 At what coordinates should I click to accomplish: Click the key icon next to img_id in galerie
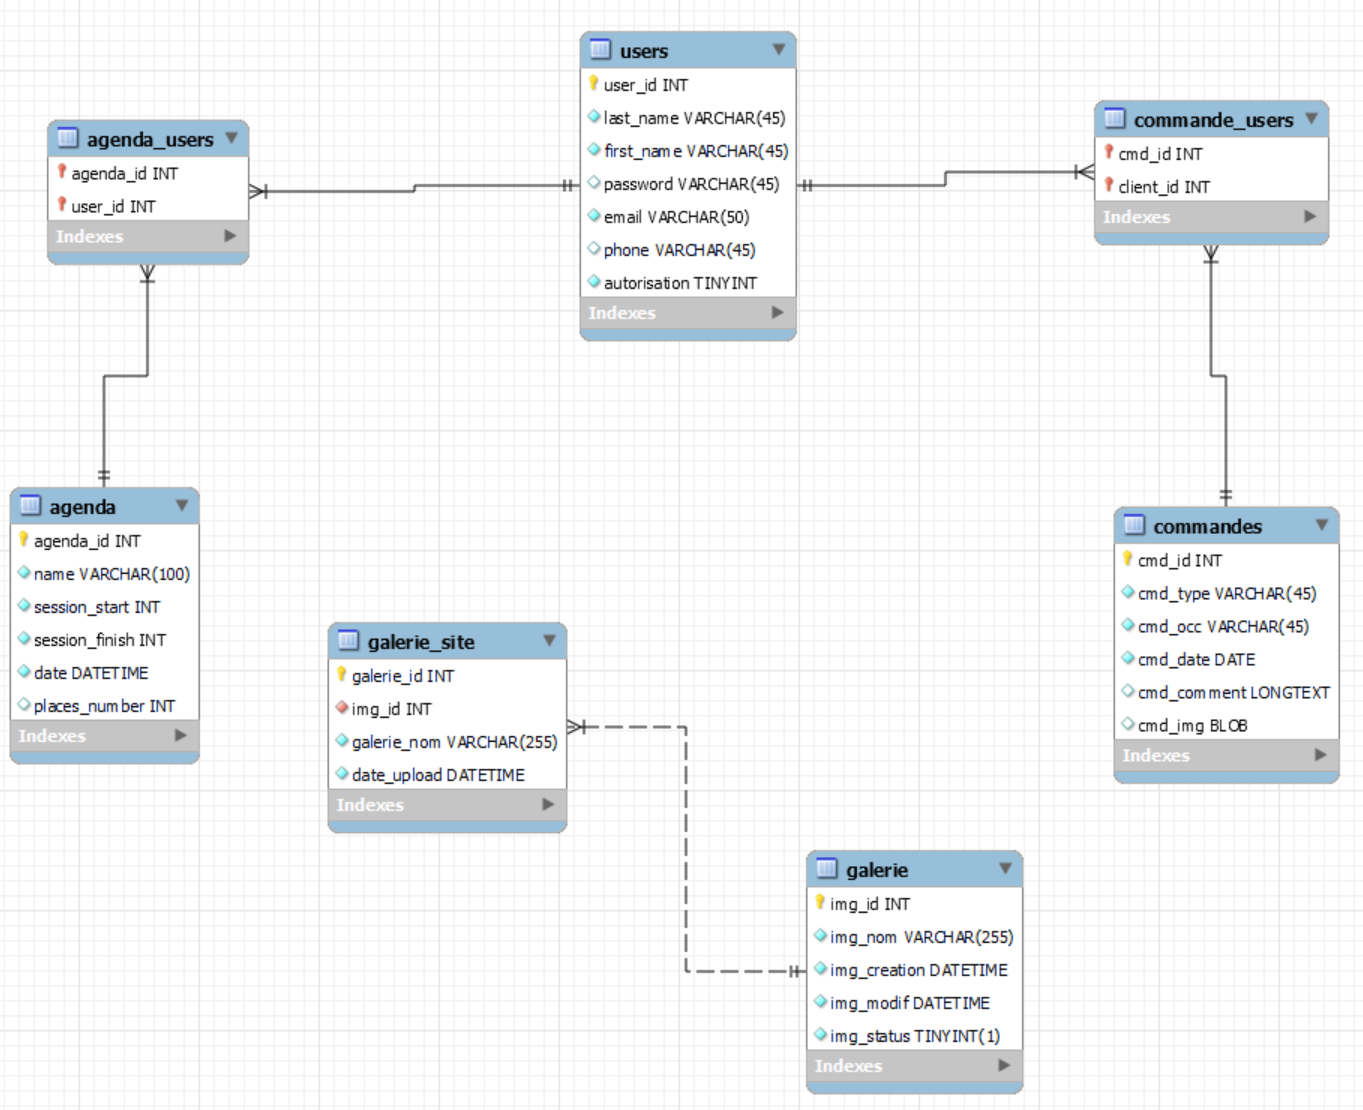click(820, 903)
